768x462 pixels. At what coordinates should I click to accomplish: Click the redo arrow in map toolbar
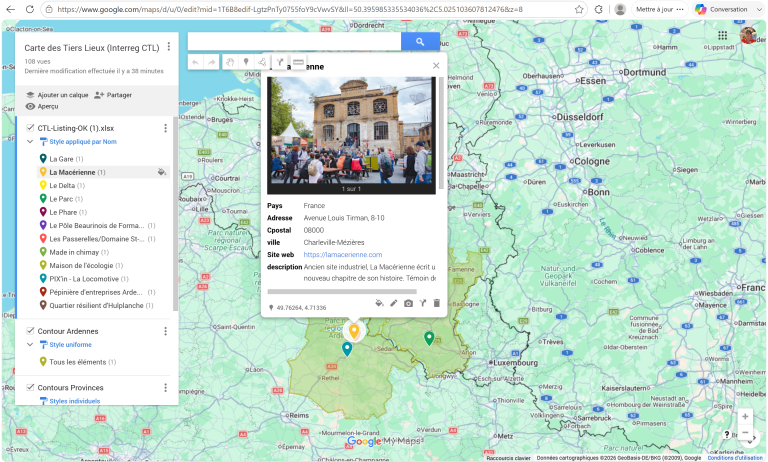point(212,62)
